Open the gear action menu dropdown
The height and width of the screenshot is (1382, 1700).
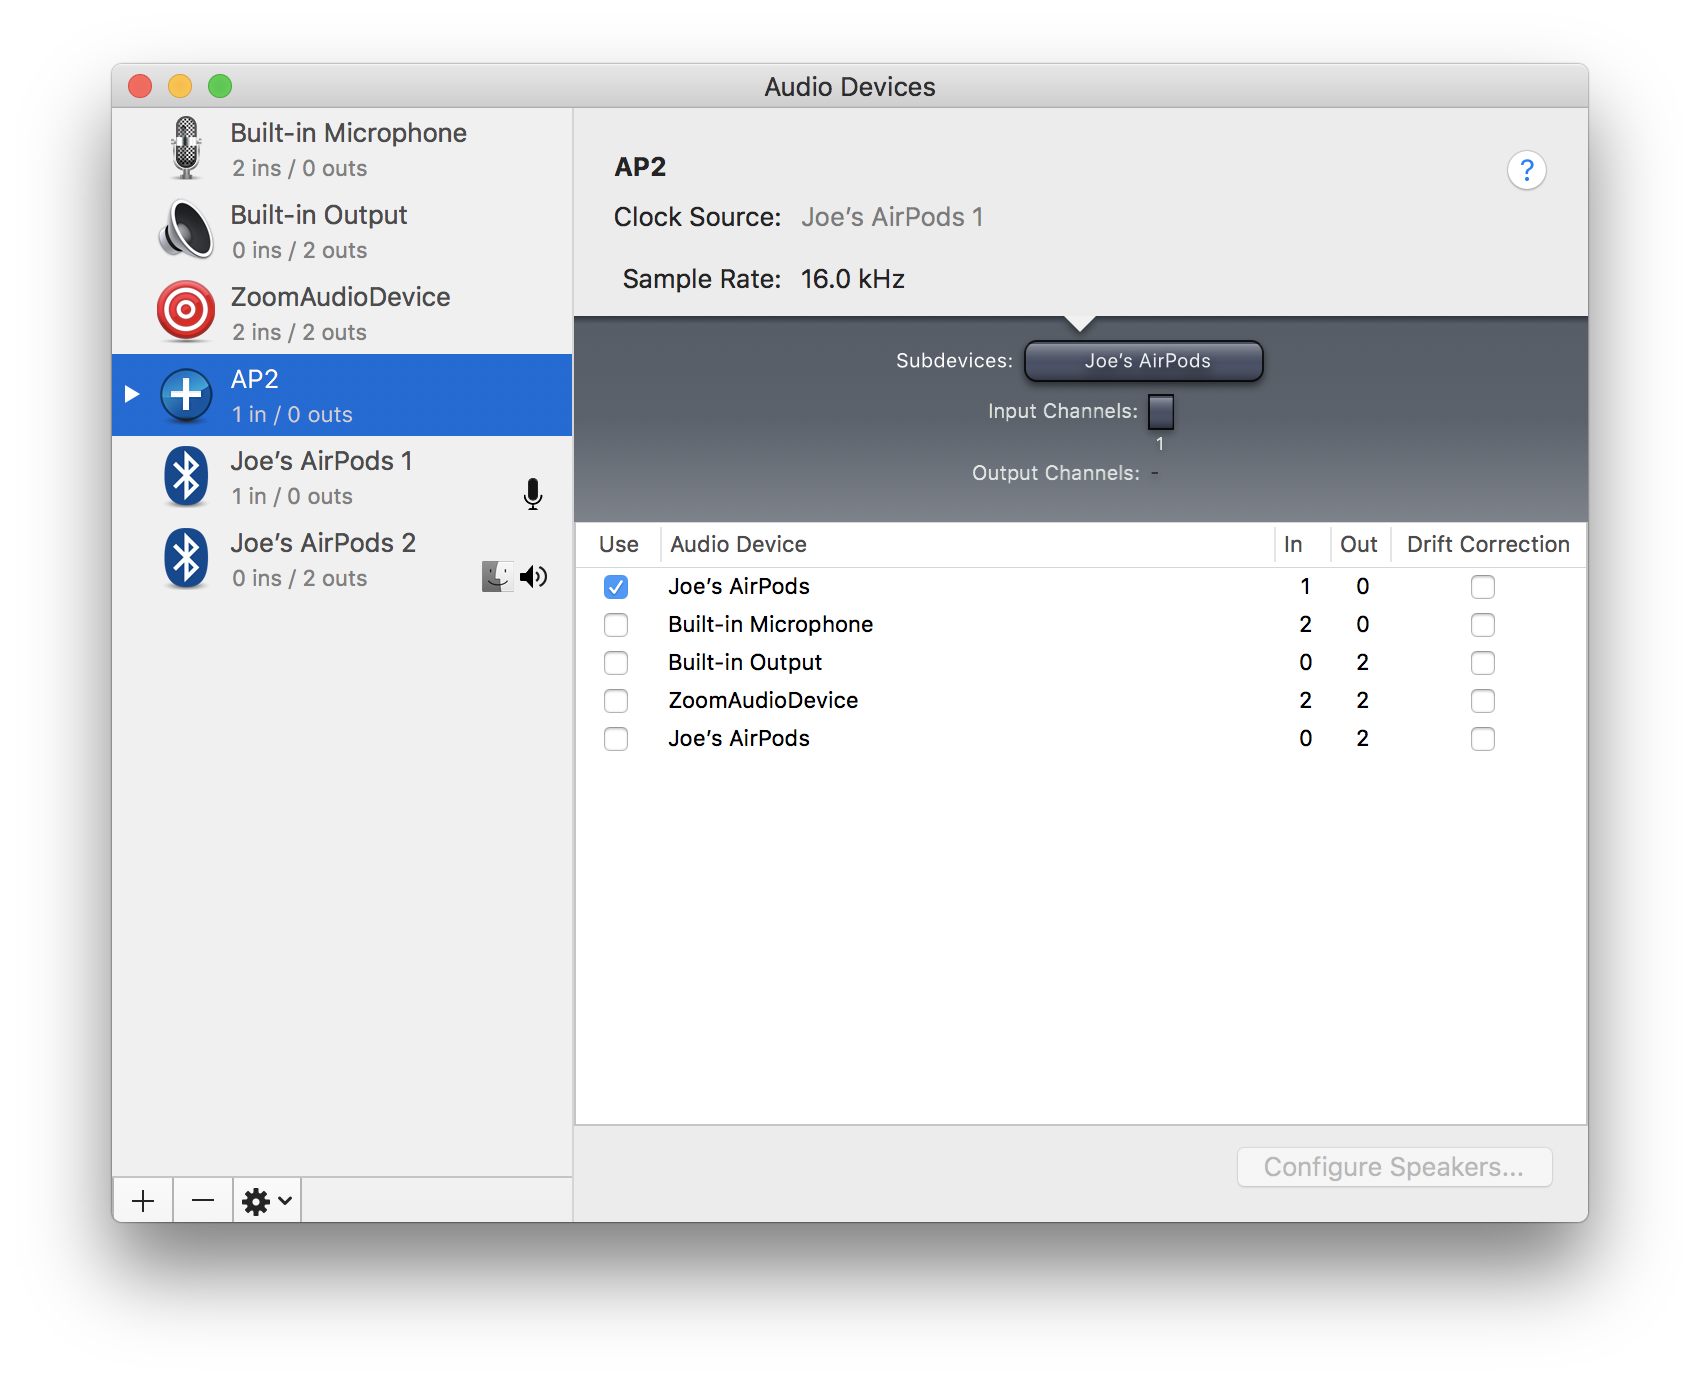click(267, 1201)
